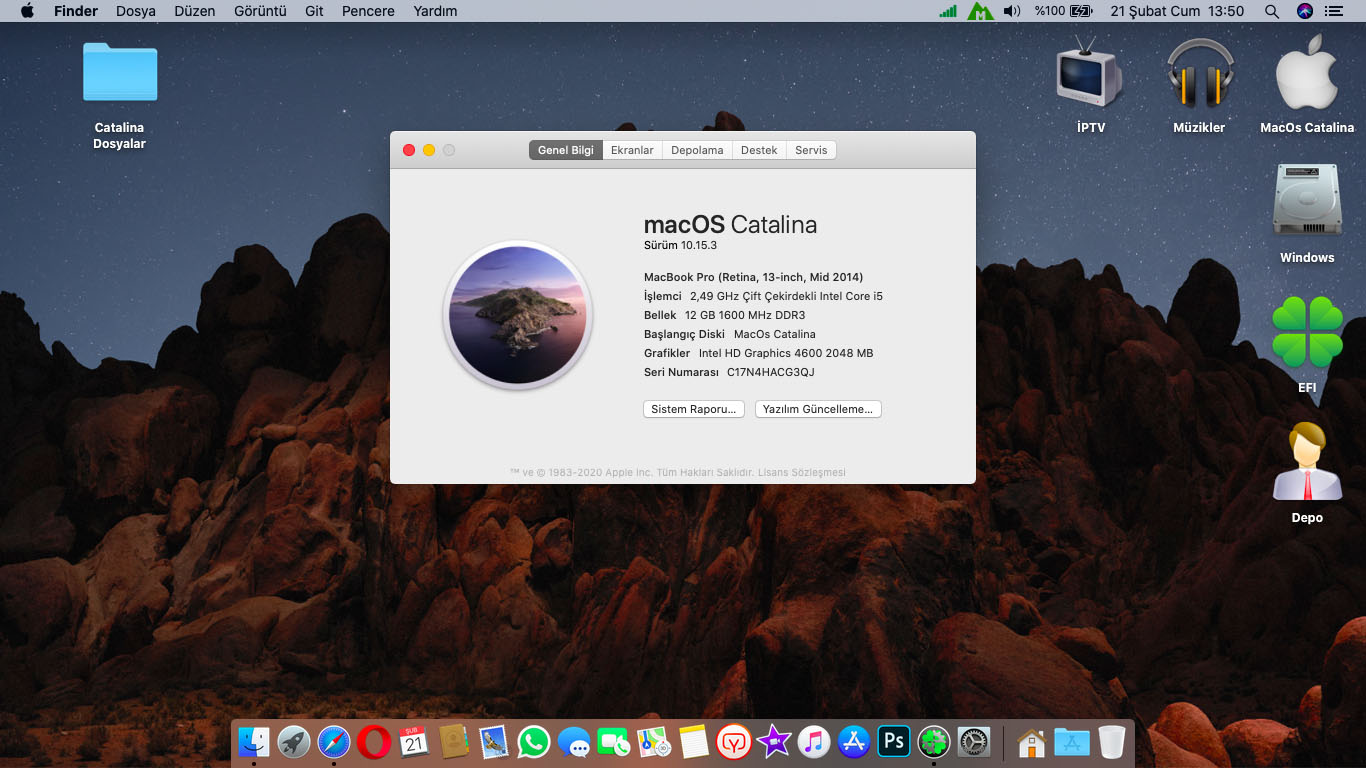The image size is (1366, 768).
Task: Click the Sistem Raporu button
Action: tap(693, 409)
